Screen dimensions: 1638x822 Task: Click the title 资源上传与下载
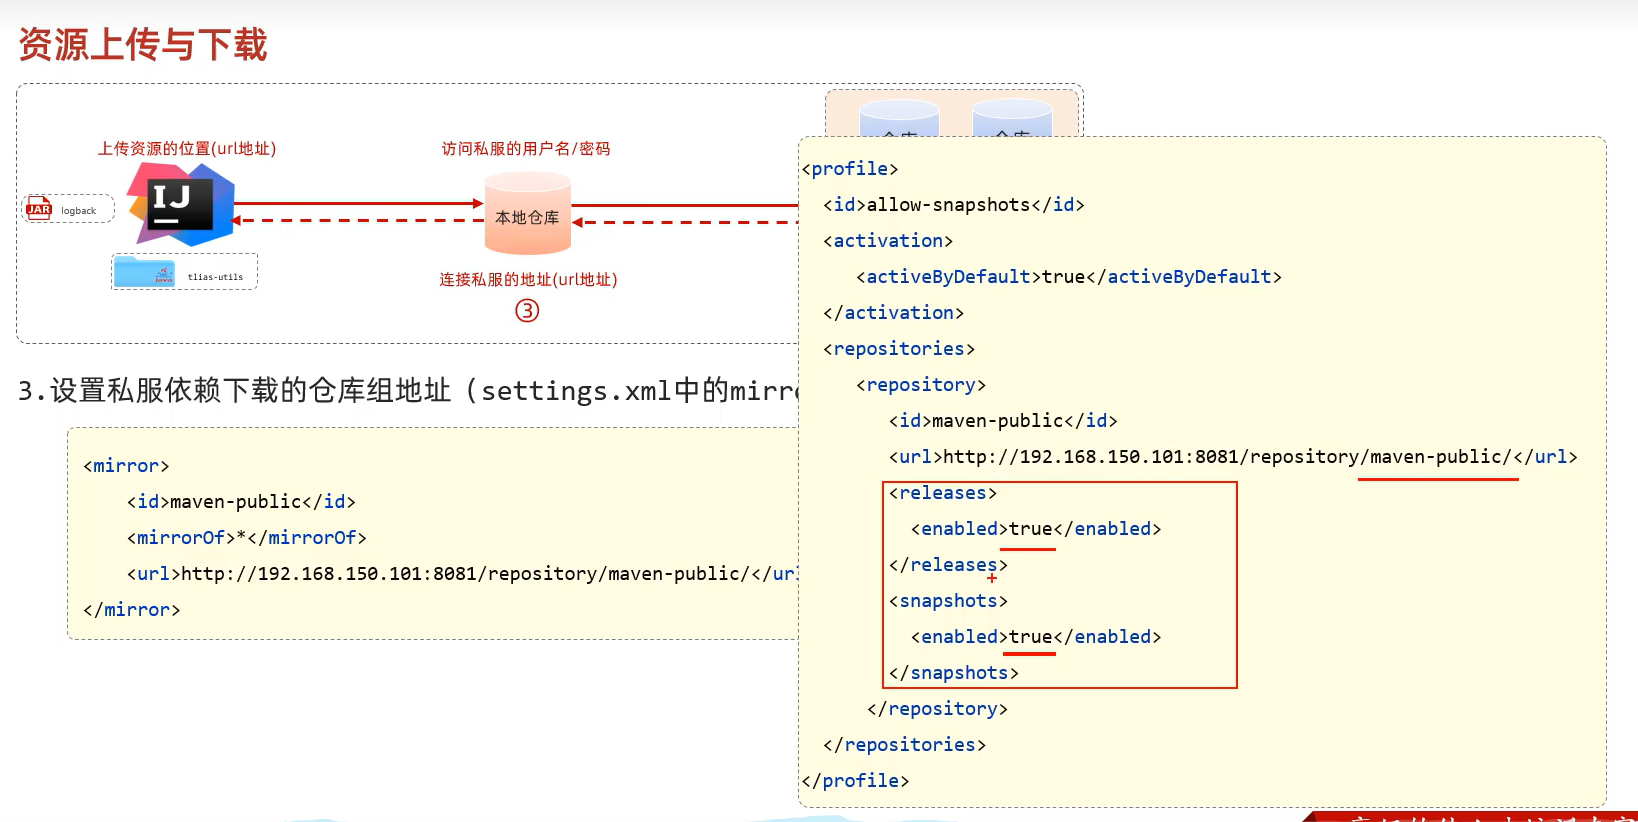(x=143, y=45)
